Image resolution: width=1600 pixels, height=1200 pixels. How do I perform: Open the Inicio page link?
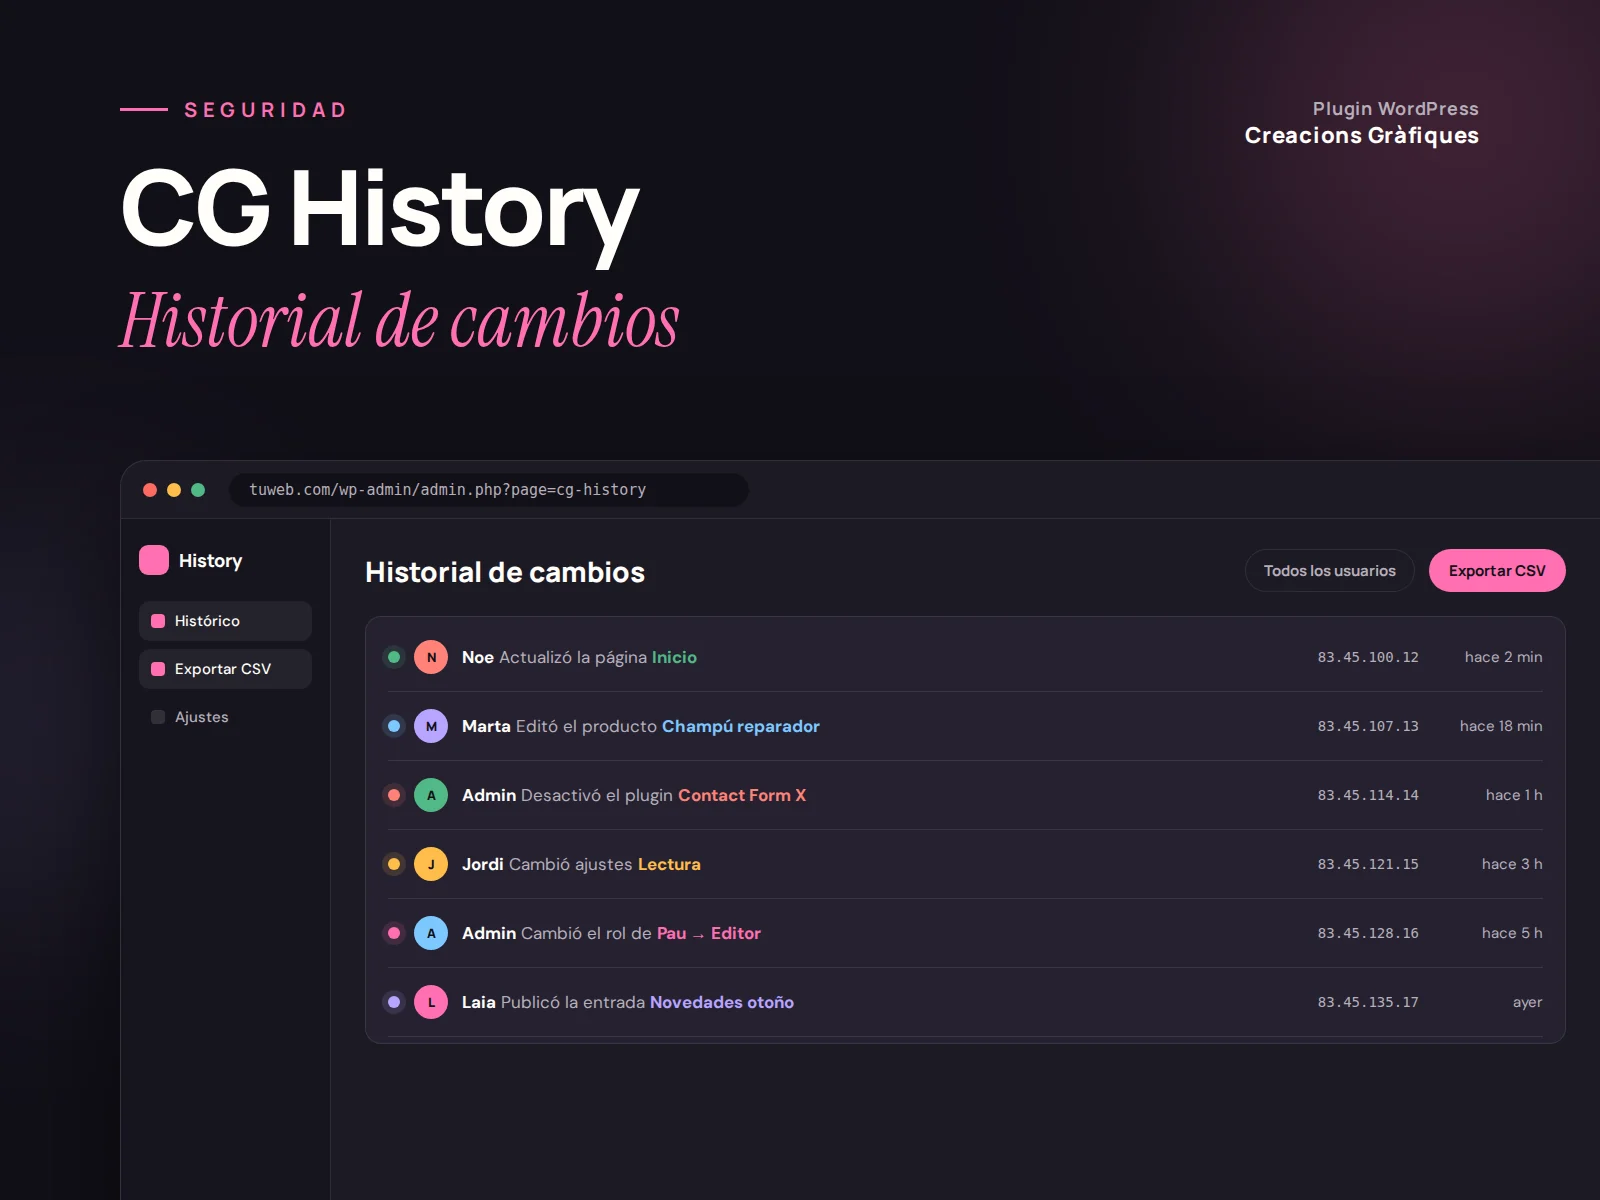coord(674,657)
